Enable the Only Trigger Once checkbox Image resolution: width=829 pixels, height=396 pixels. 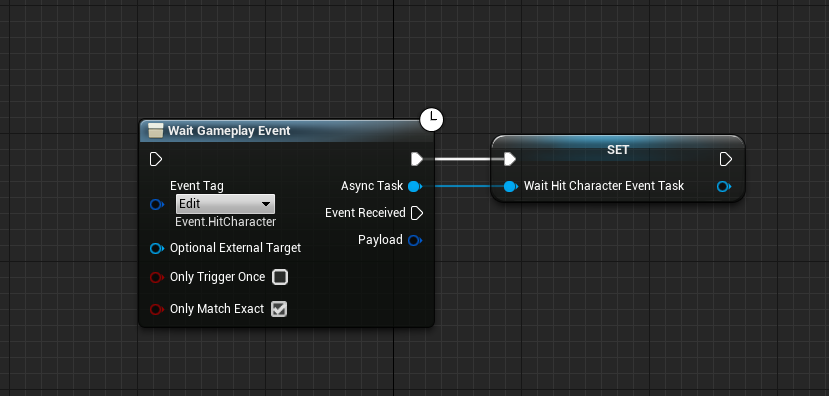point(280,277)
